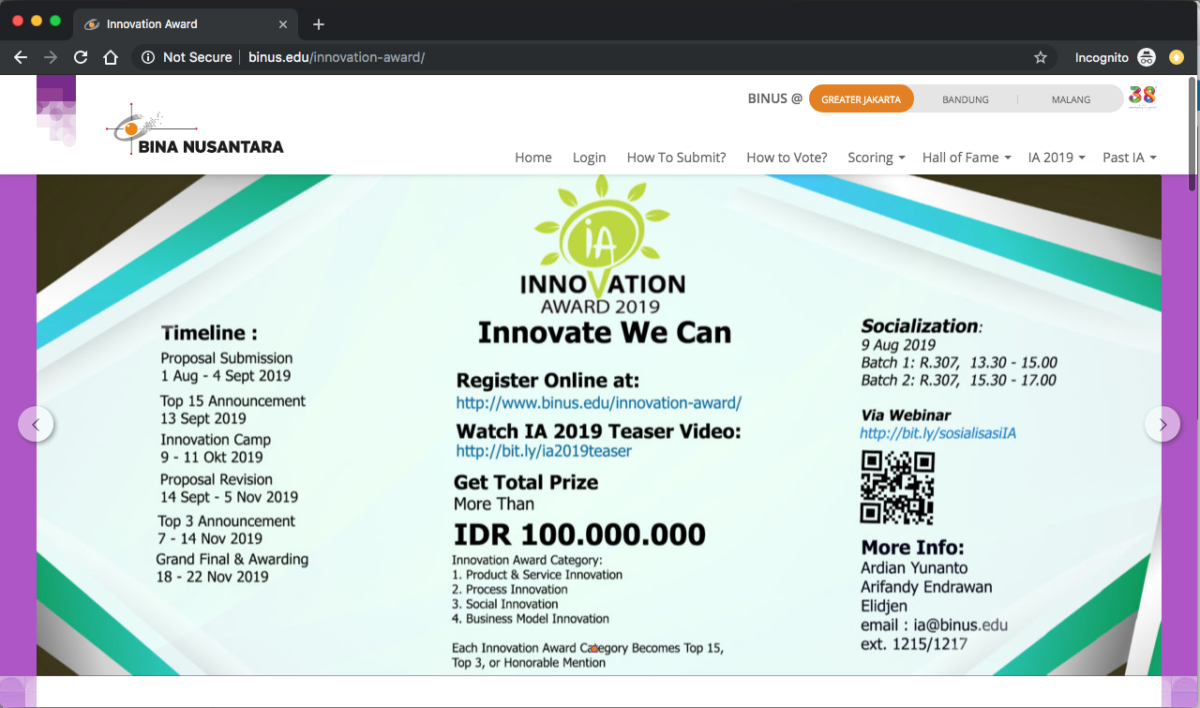1200x708 pixels.
Task: Click the Bina Nusantara logo
Action: [195, 130]
